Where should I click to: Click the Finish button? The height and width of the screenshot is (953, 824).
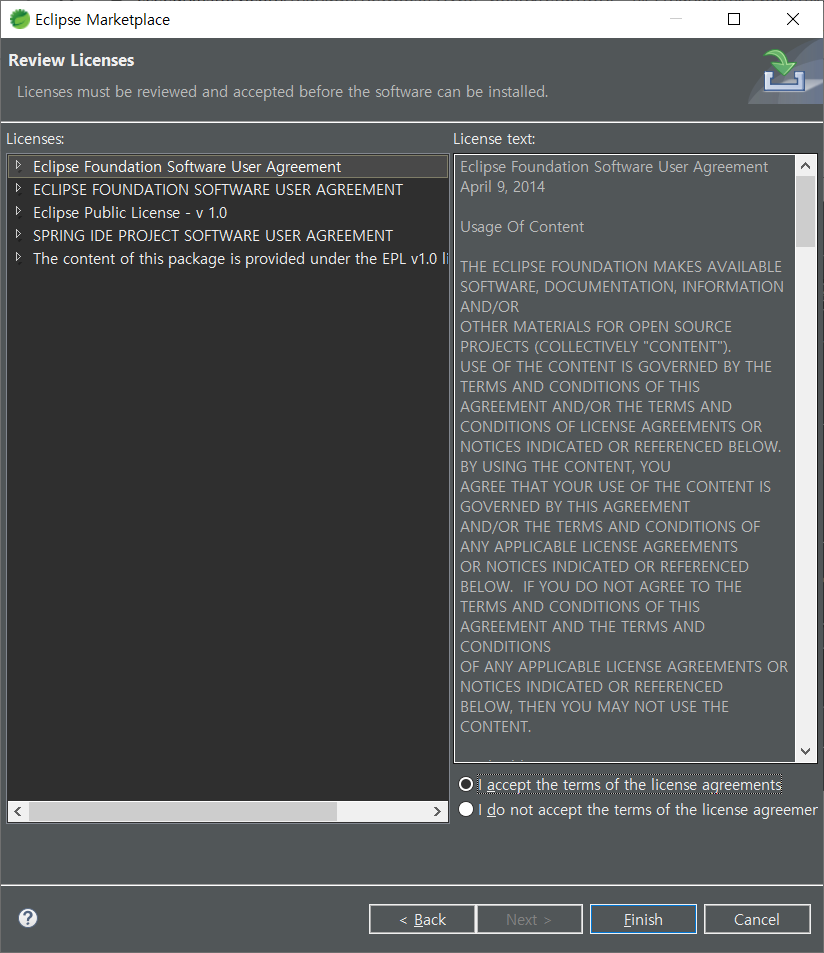[643, 919]
